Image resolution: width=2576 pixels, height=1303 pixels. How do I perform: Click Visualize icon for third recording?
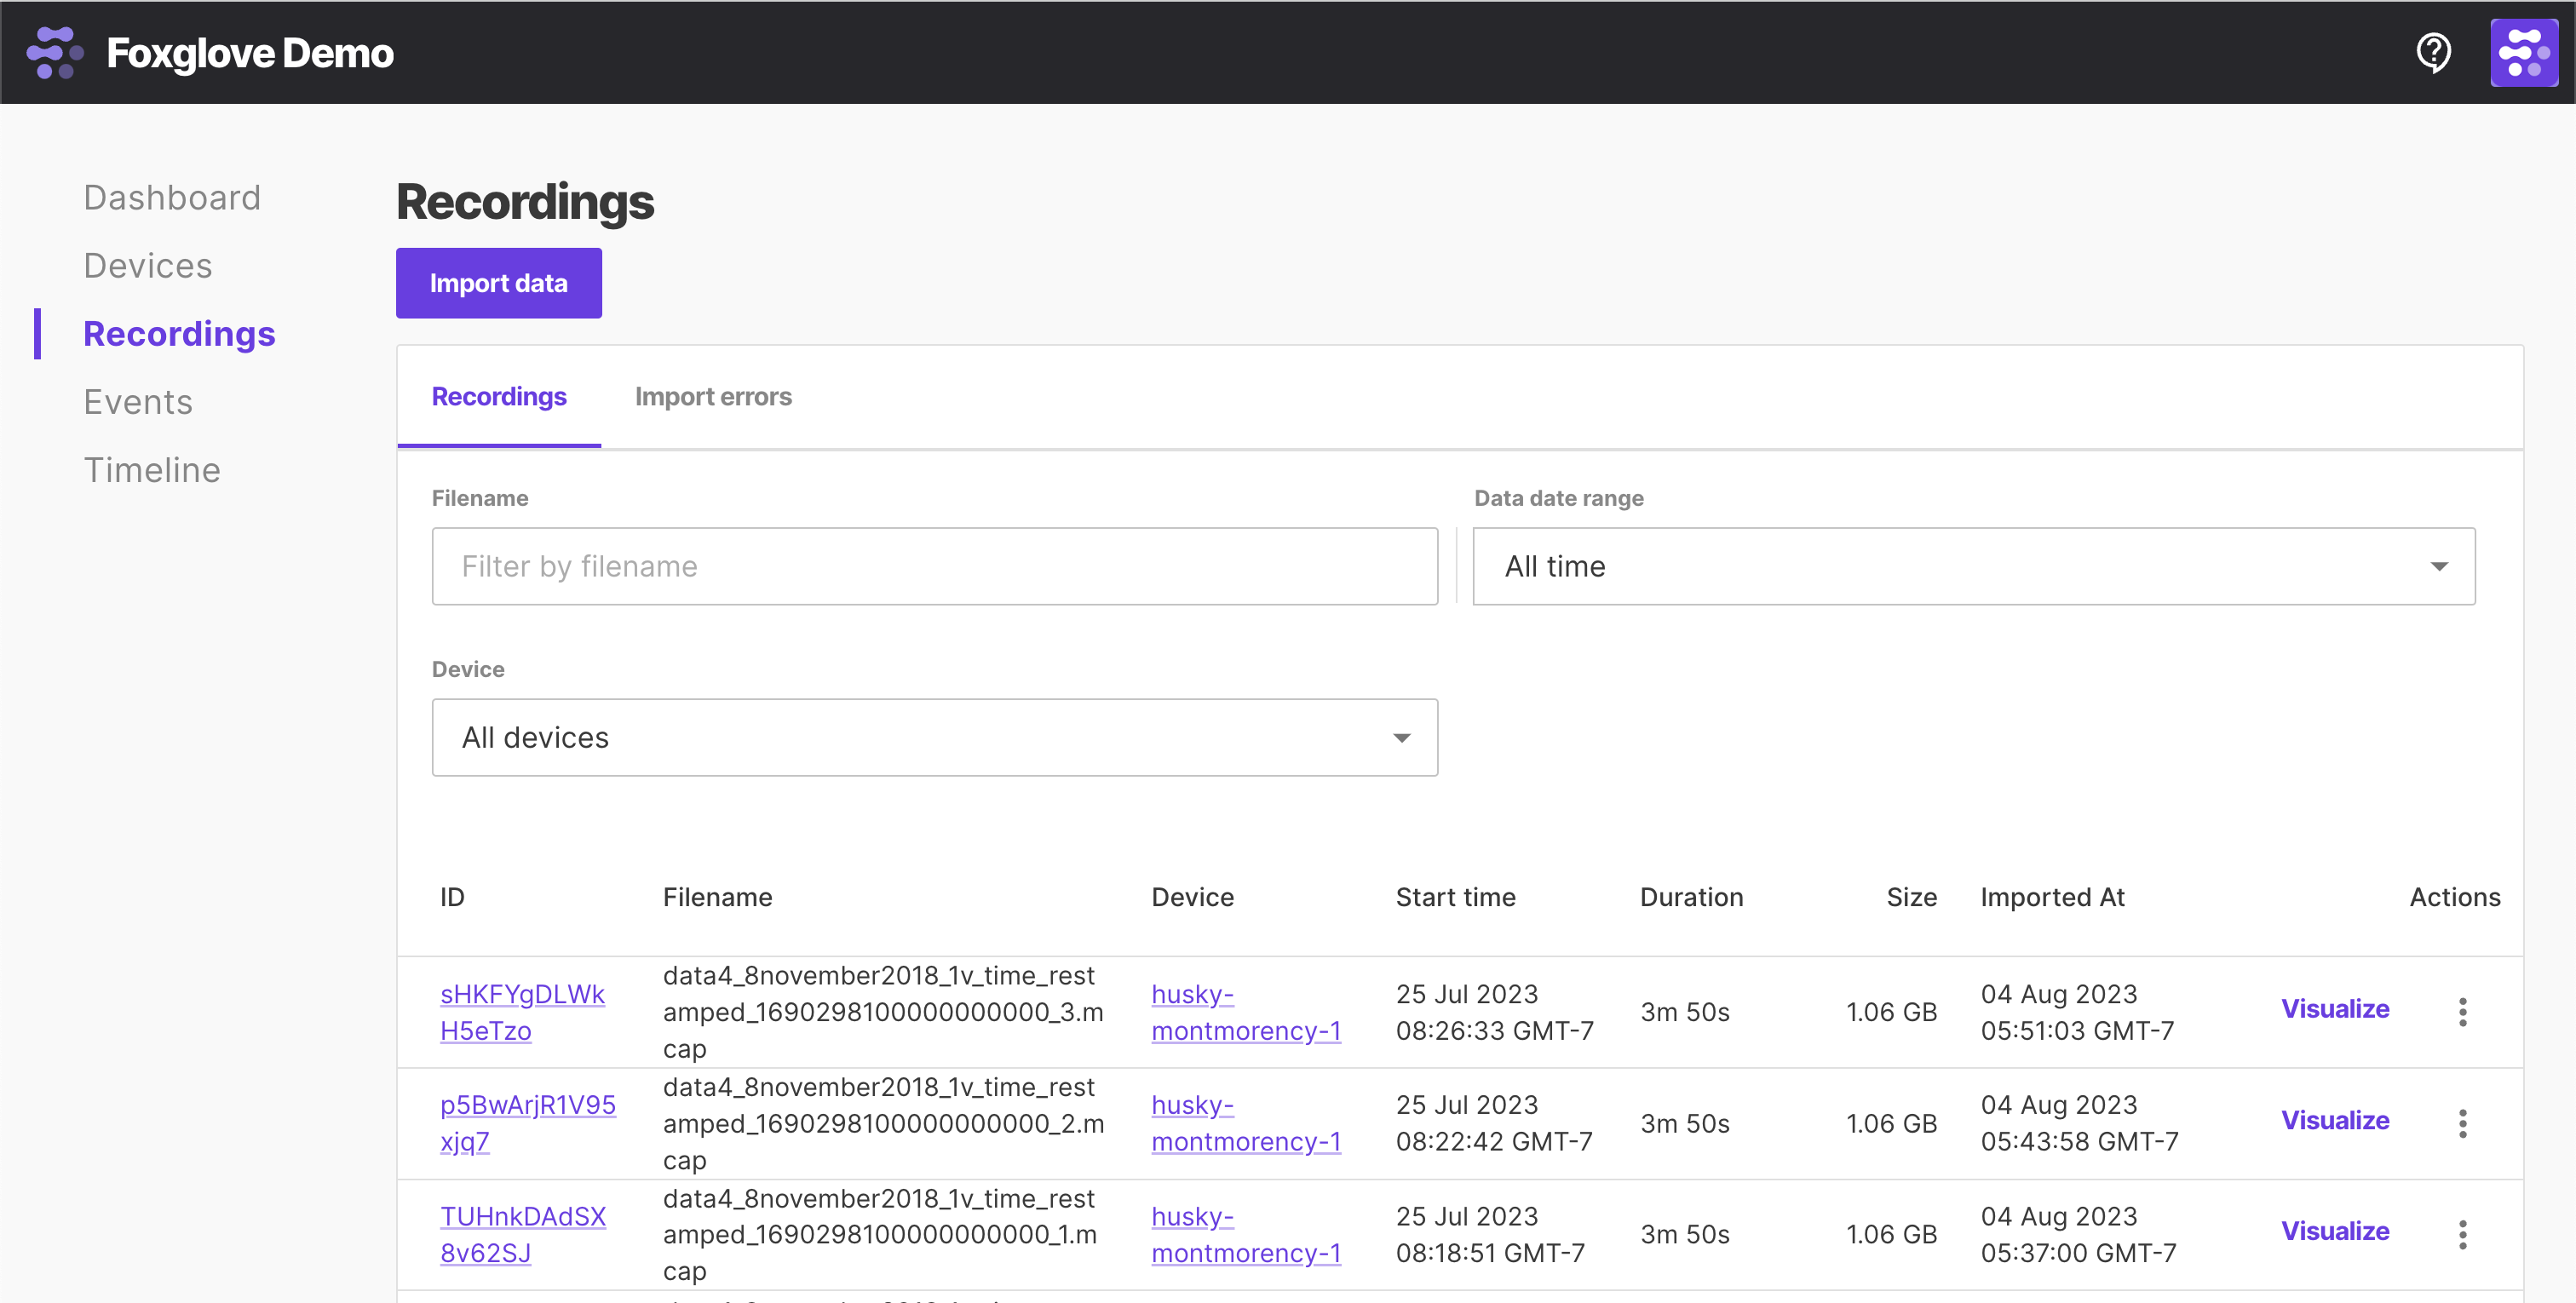pyautogui.click(x=2337, y=1230)
